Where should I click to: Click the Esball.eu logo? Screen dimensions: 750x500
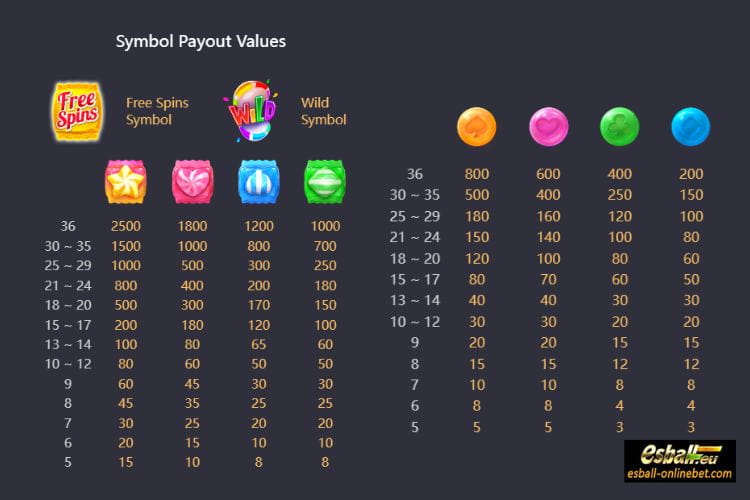click(680, 454)
